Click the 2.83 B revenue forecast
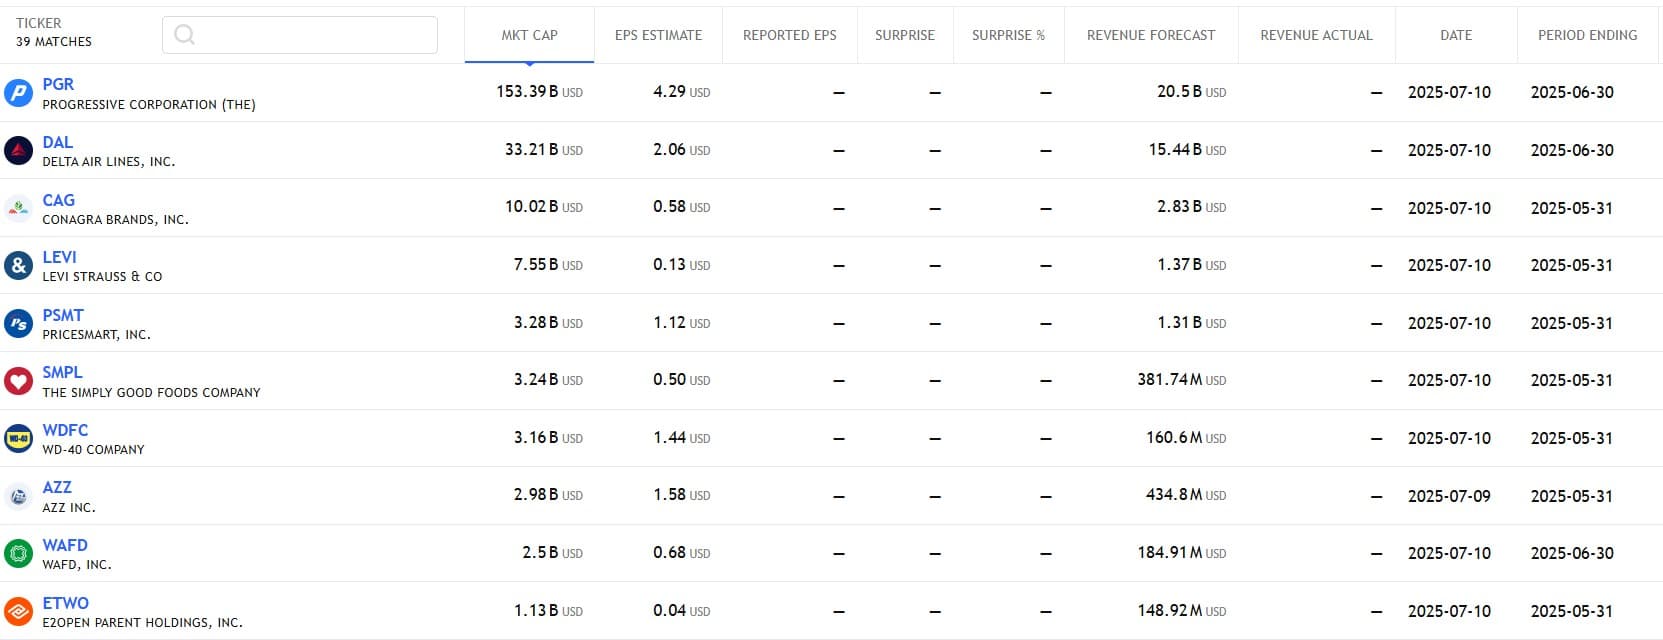 (1191, 207)
